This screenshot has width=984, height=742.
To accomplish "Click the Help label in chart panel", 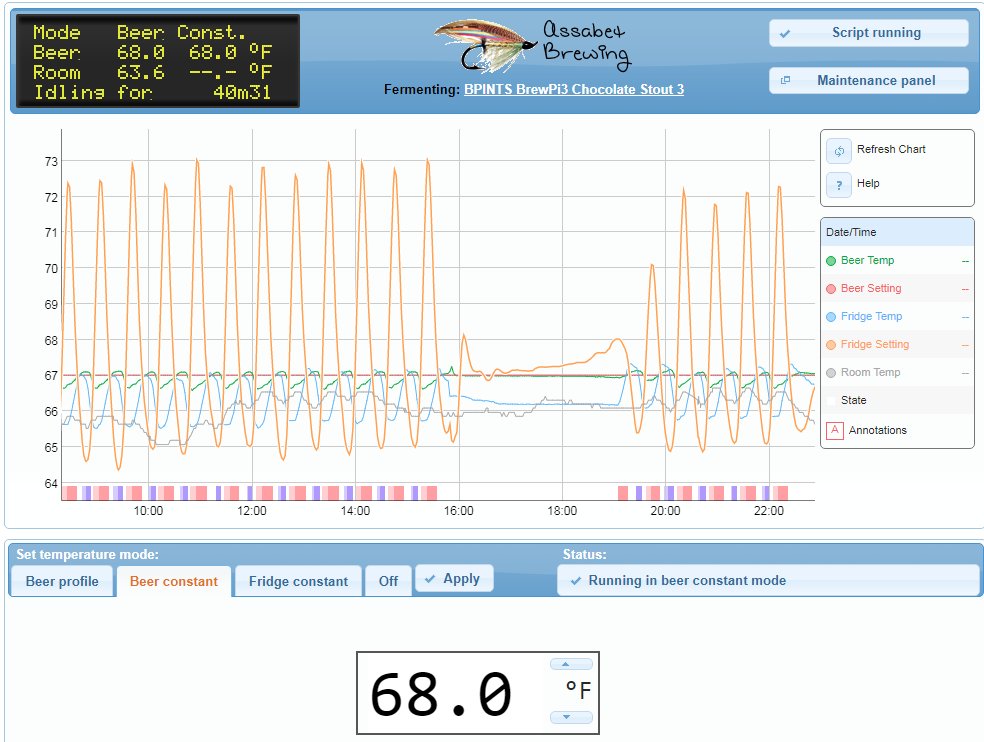I will [x=868, y=183].
